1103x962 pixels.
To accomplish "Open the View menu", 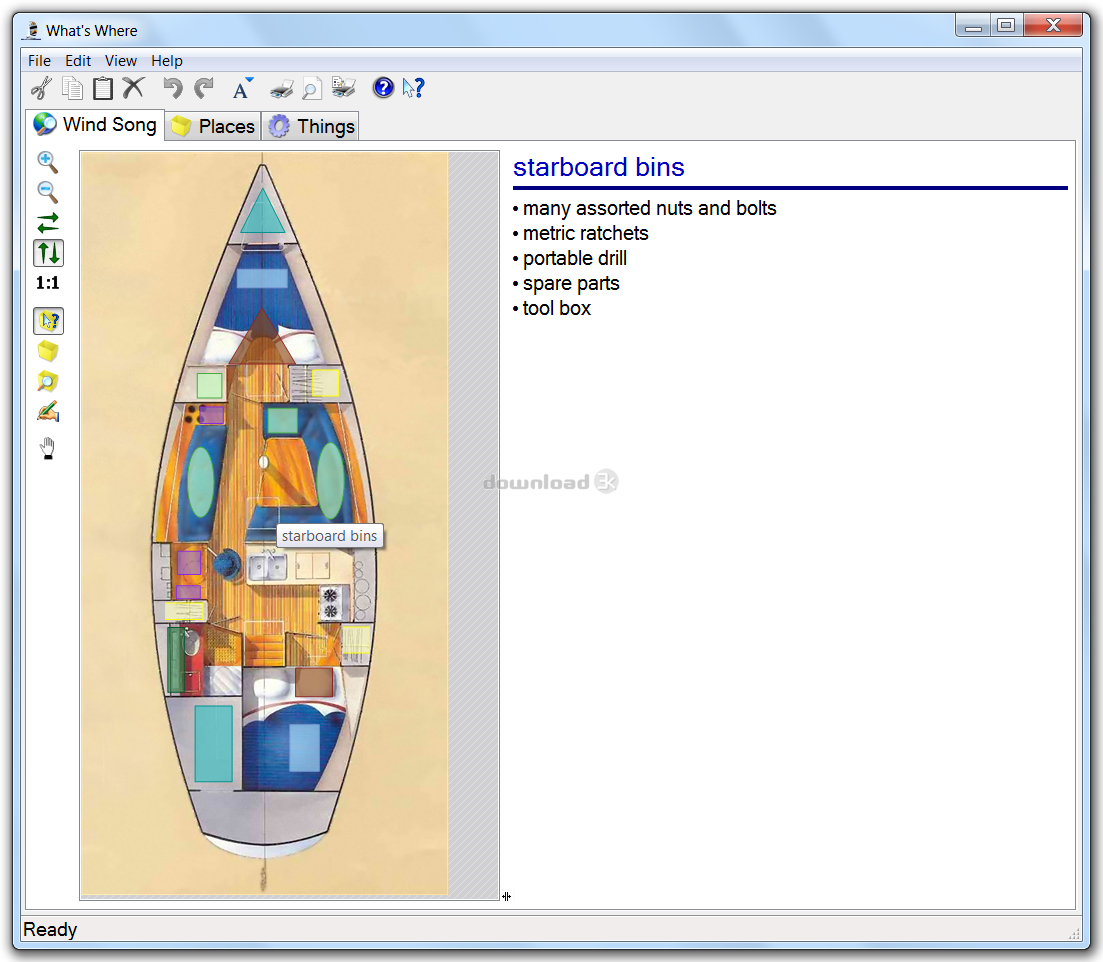I will coord(120,61).
